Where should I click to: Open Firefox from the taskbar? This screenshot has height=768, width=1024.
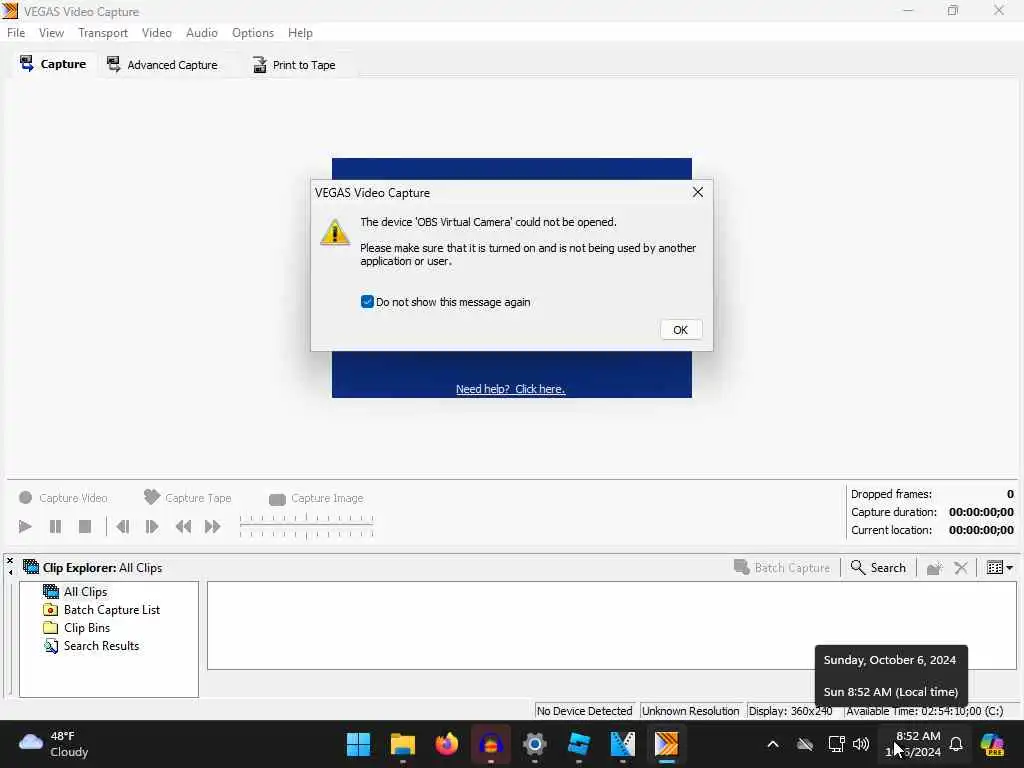pyautogui.click(x=447, y=744)
